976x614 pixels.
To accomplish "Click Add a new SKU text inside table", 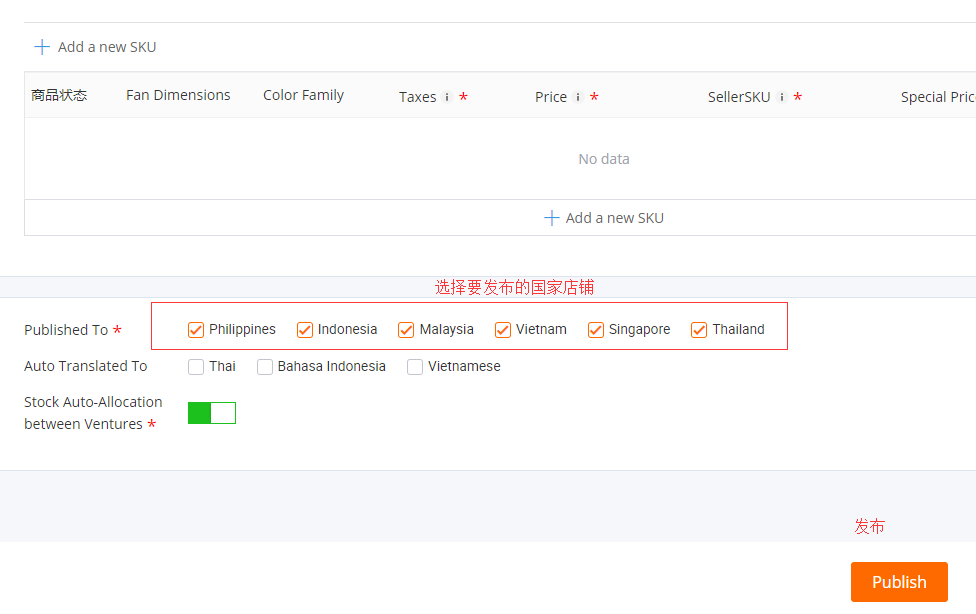I will 614,218.
